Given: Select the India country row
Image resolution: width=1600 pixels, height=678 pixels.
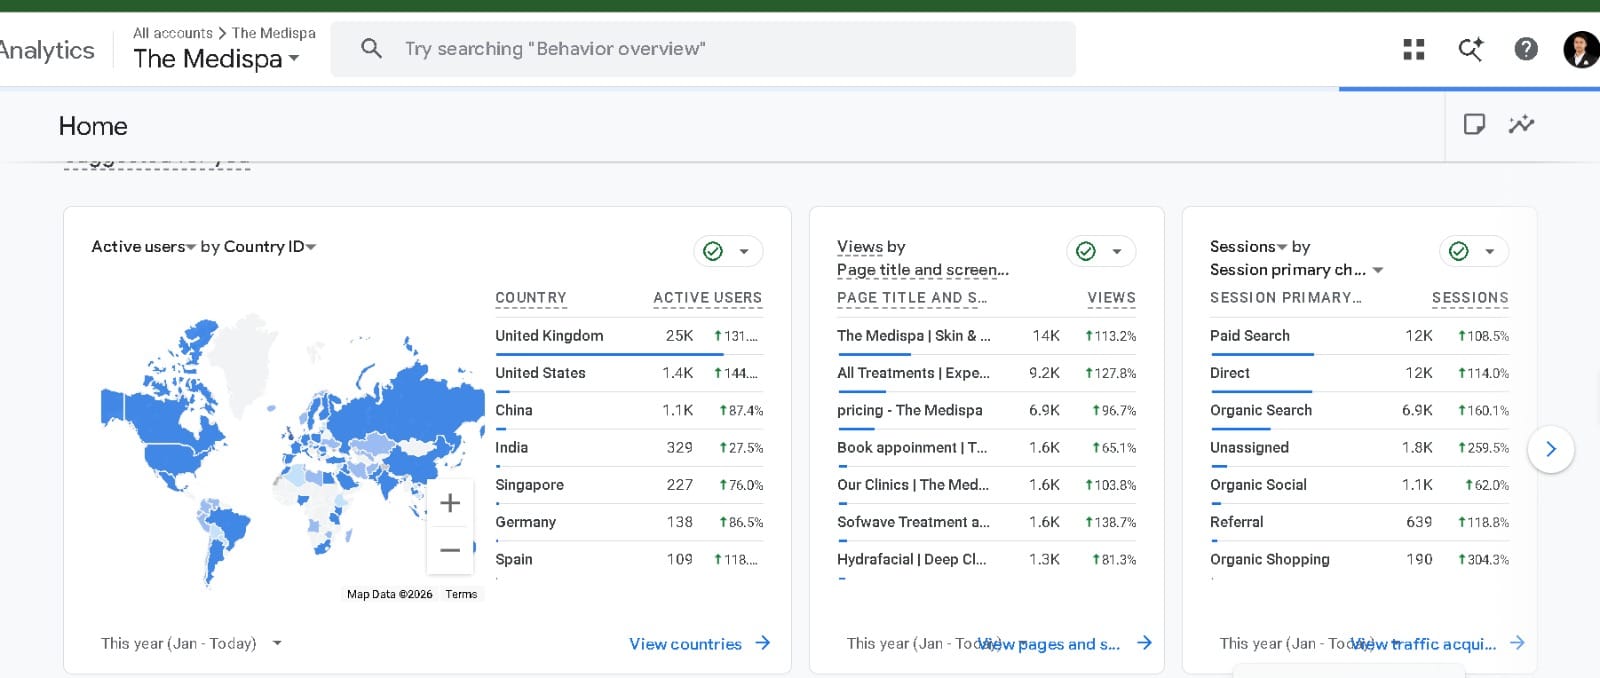Looking at the screenshot, I should coord(629,447).
